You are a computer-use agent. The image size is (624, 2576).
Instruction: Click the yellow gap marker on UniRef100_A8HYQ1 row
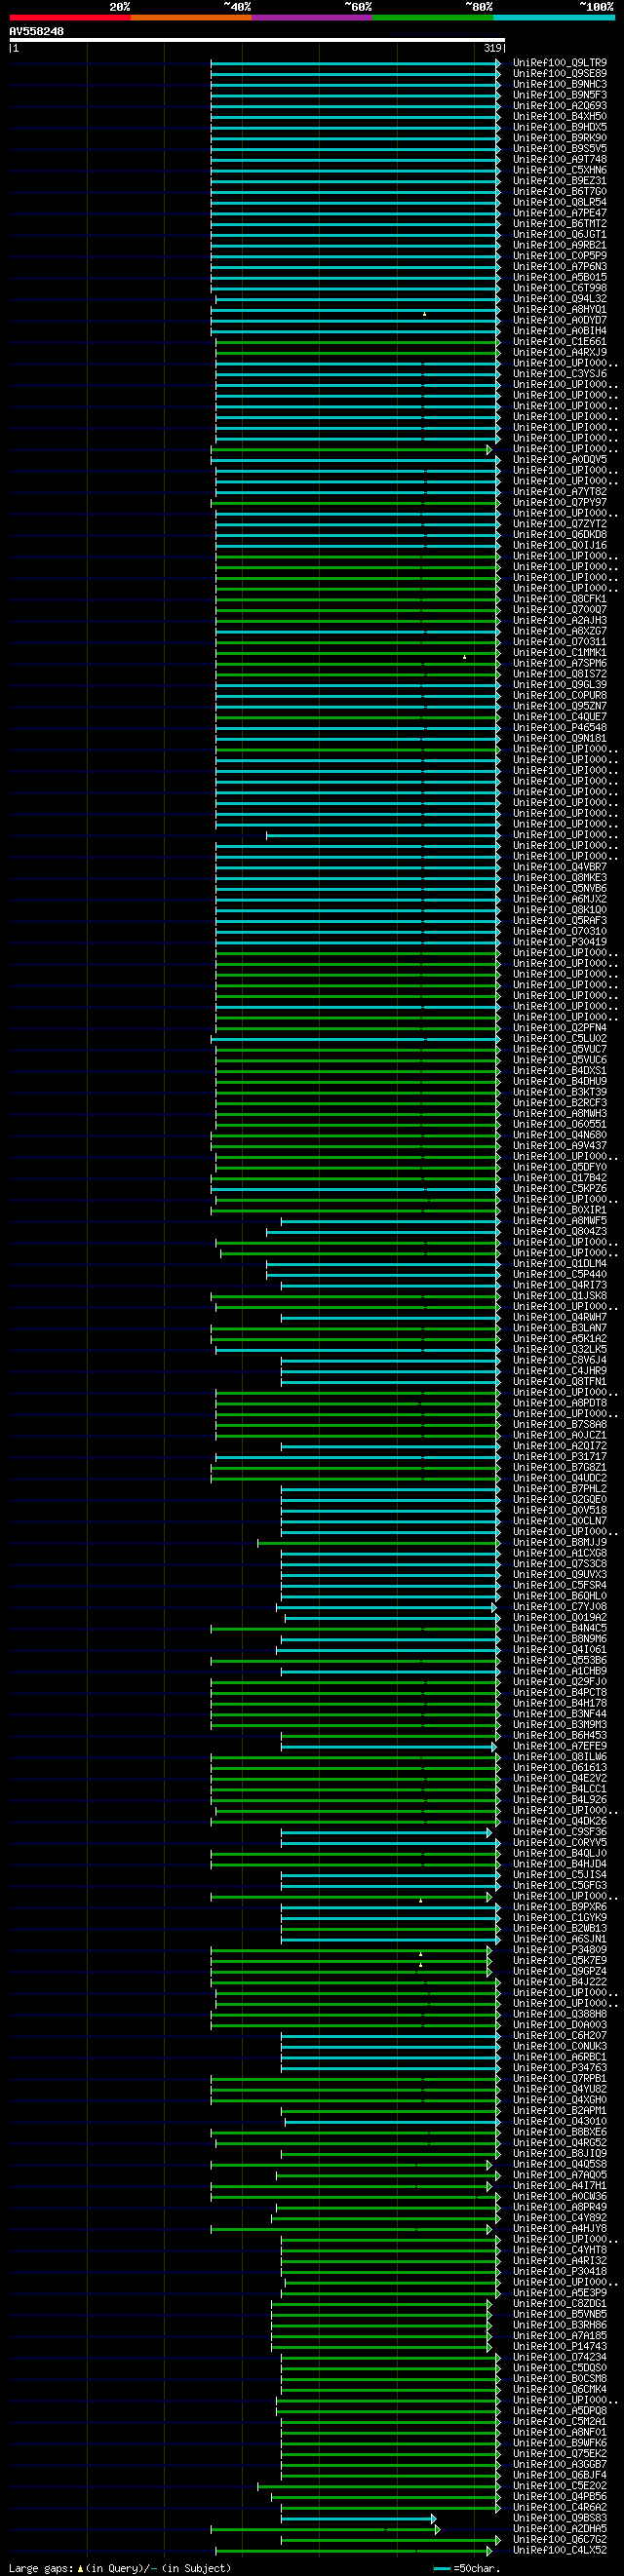424,314
